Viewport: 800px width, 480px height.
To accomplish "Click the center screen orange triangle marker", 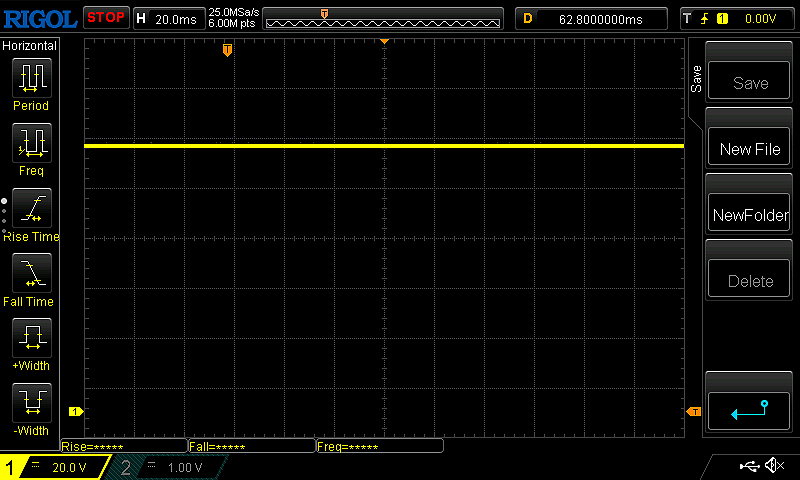I will coord(384,41).
